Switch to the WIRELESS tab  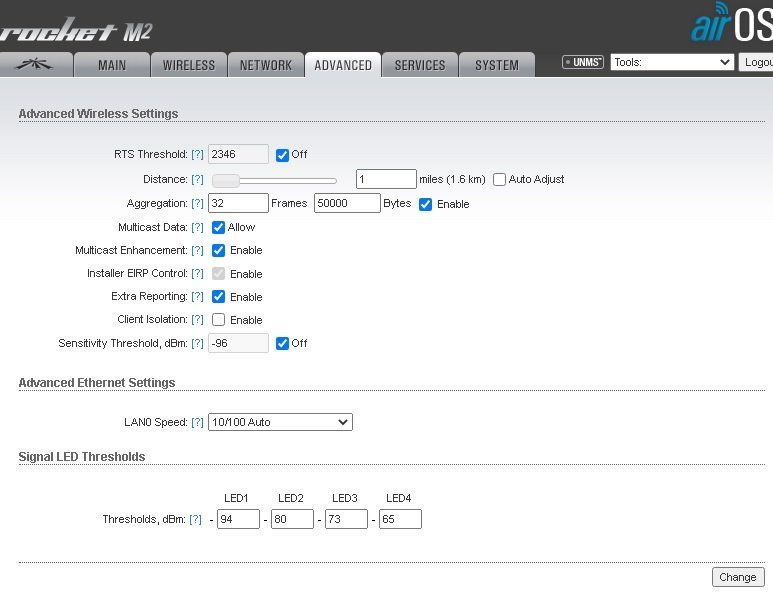[x=189, y=65]
